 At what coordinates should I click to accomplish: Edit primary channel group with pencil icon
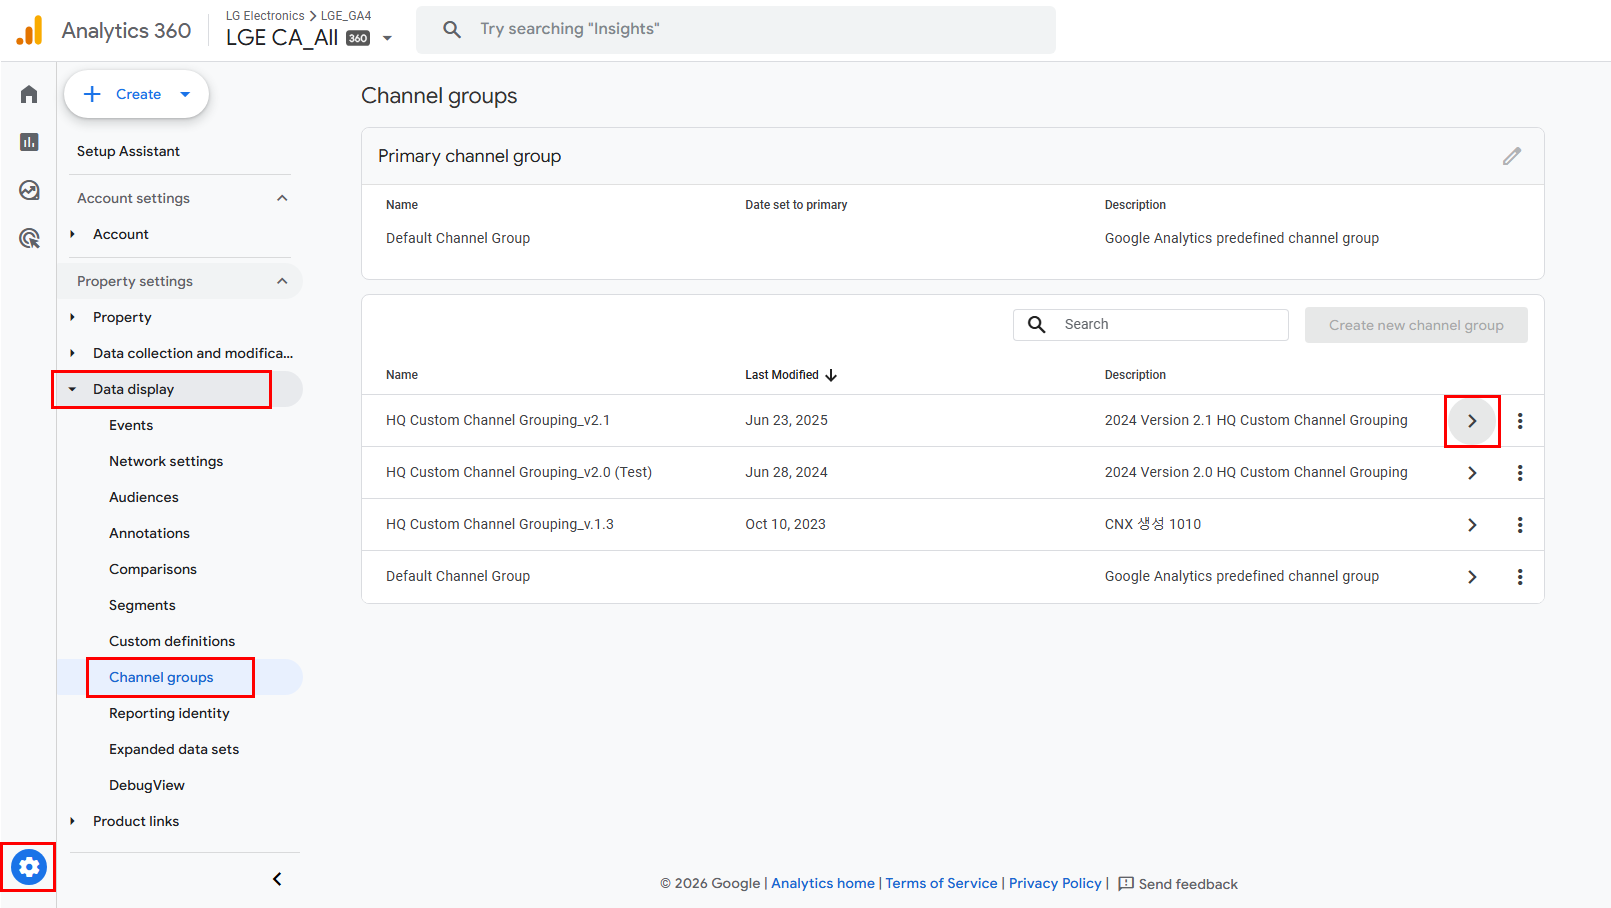(x=1511, y=156)
